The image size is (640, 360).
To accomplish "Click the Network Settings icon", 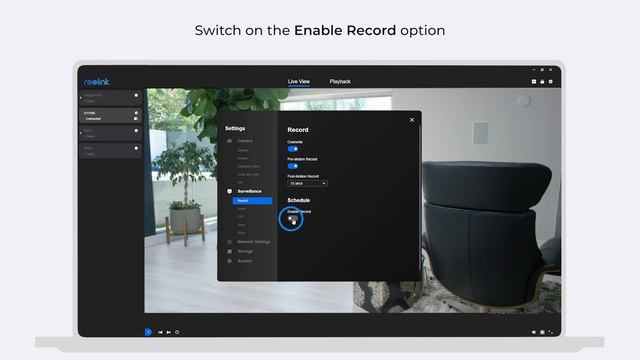I will point(229,242).
